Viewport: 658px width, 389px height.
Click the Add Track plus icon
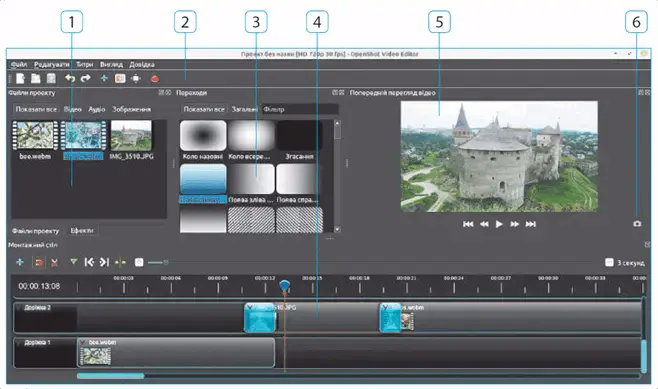(x=20, y=262)
